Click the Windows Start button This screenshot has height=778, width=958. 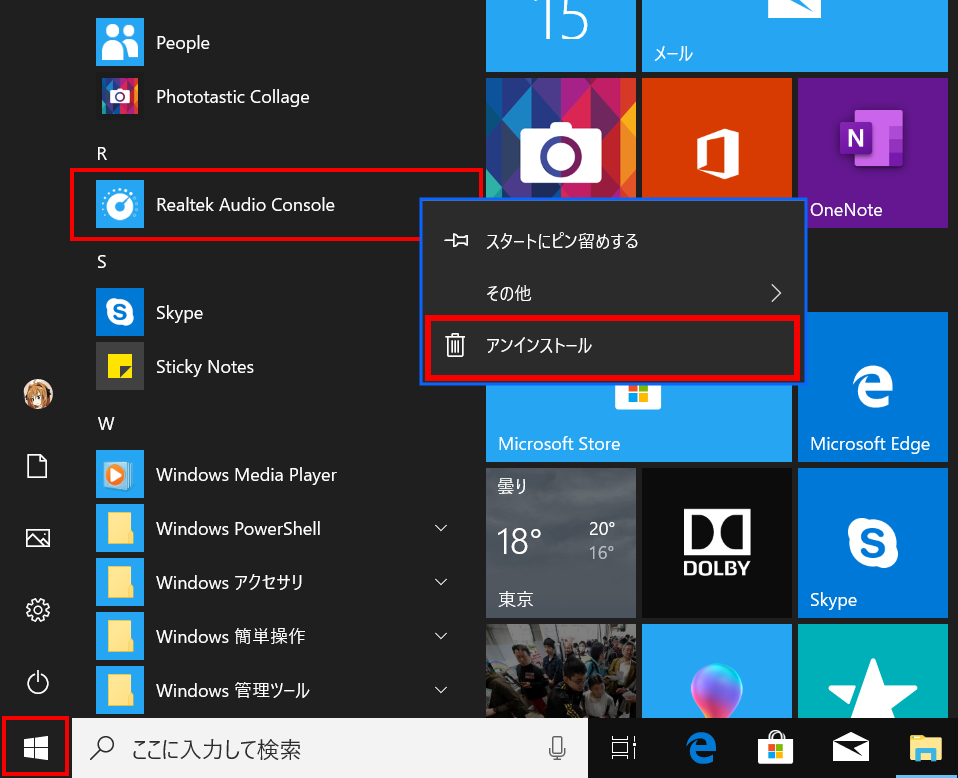click(x=36, y=748)
